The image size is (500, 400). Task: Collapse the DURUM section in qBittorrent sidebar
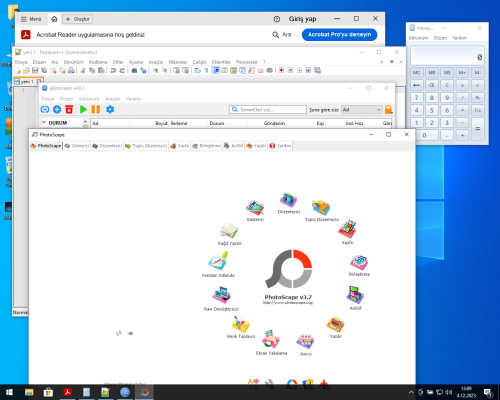coord(44,123)
